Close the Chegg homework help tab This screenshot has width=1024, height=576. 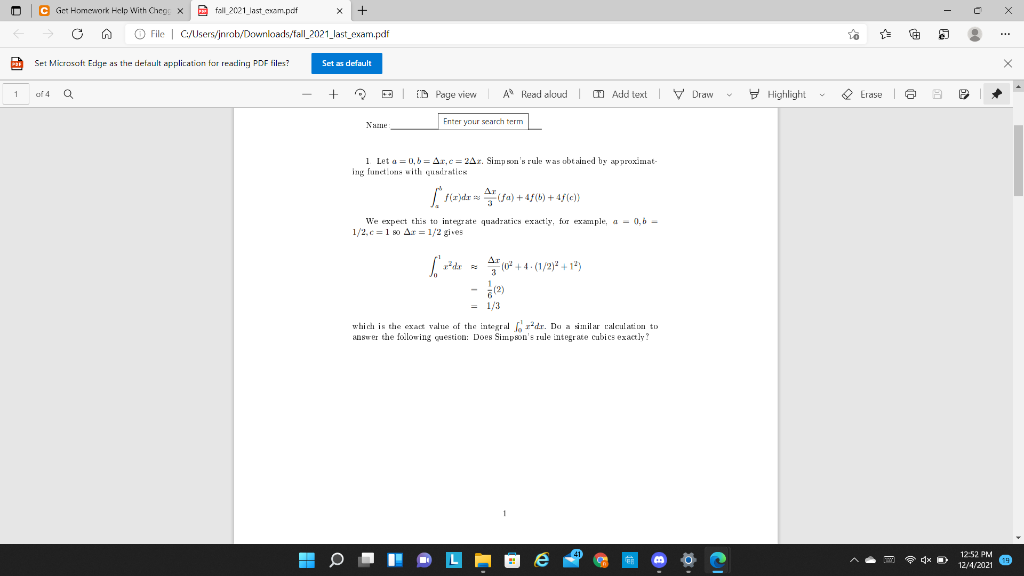point(180,11)
